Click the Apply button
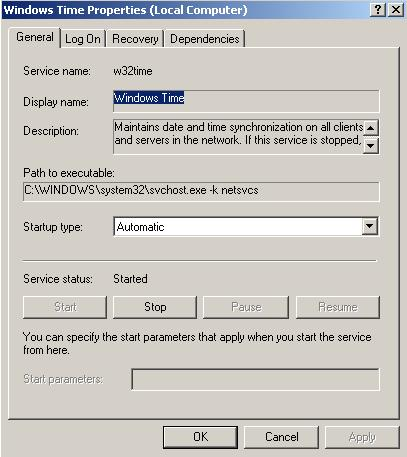The width and height of the screenshot is (407, 457). (362, 437)
